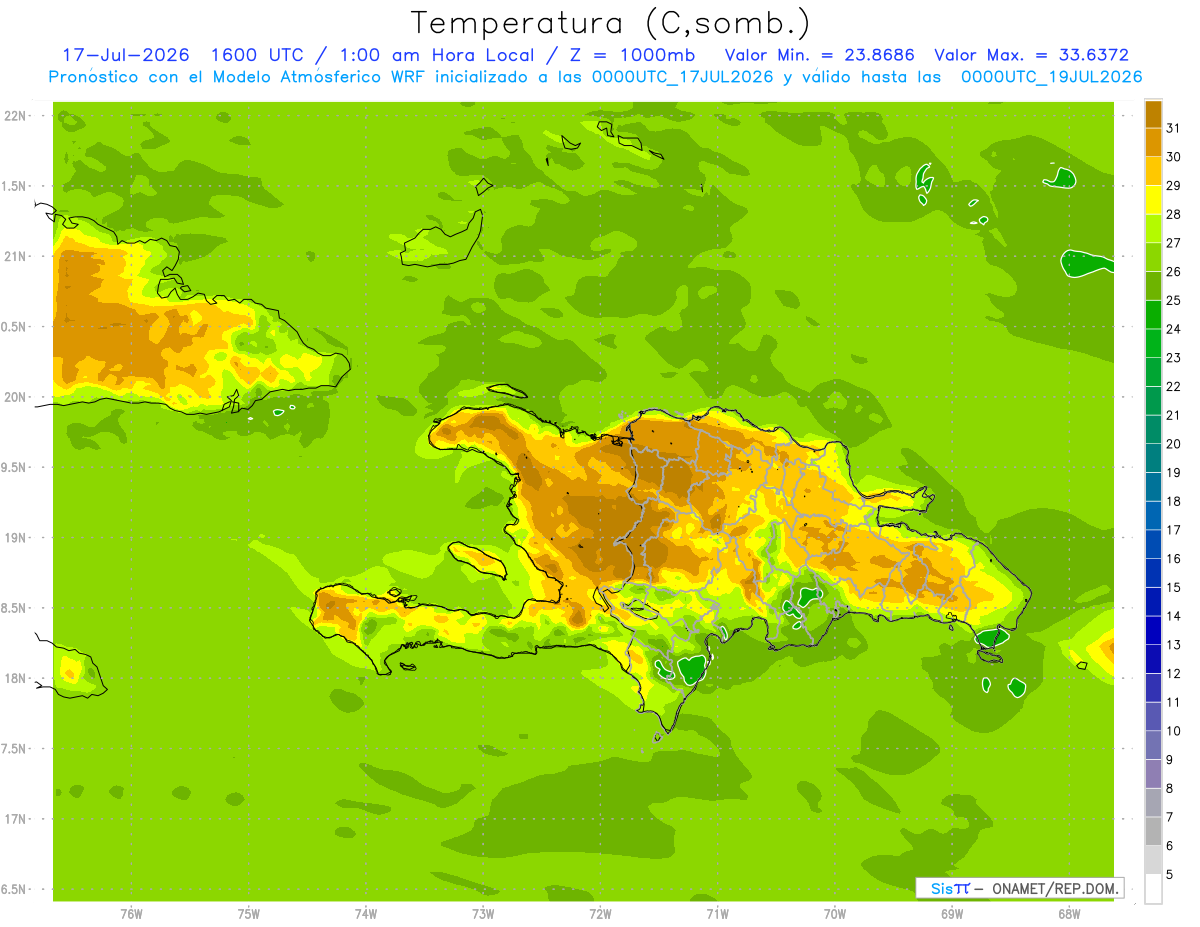Click the color bar segment between 26 and 27
1200x927 pixels.
[x=1153, y=257]
